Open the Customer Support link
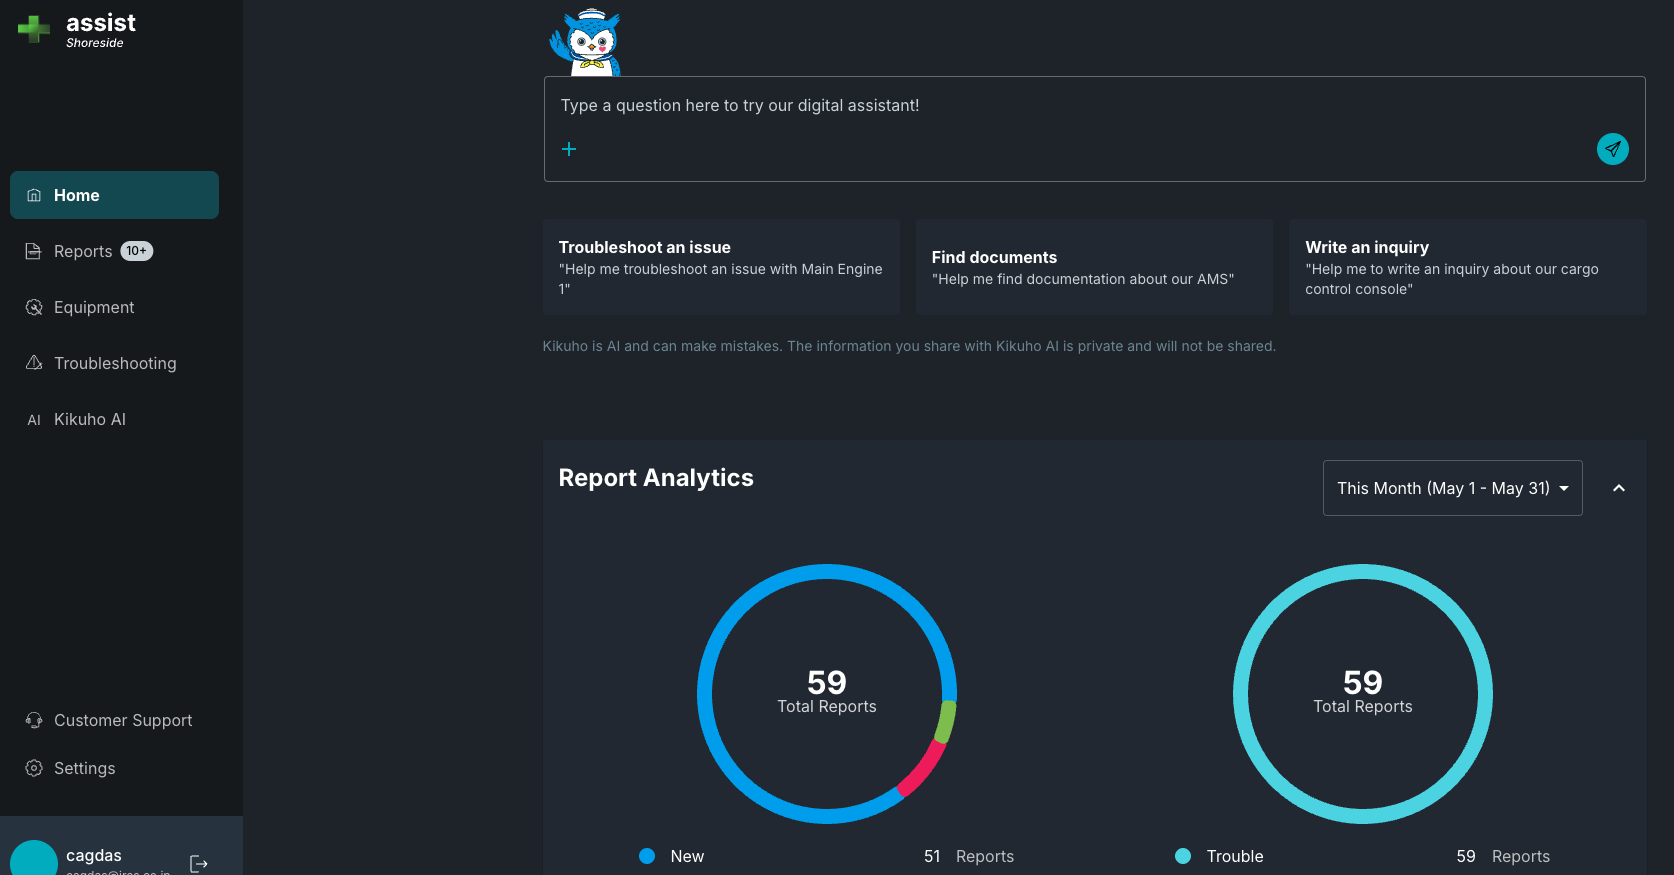Screen dimensions: 1674x875 pos(114,720)
